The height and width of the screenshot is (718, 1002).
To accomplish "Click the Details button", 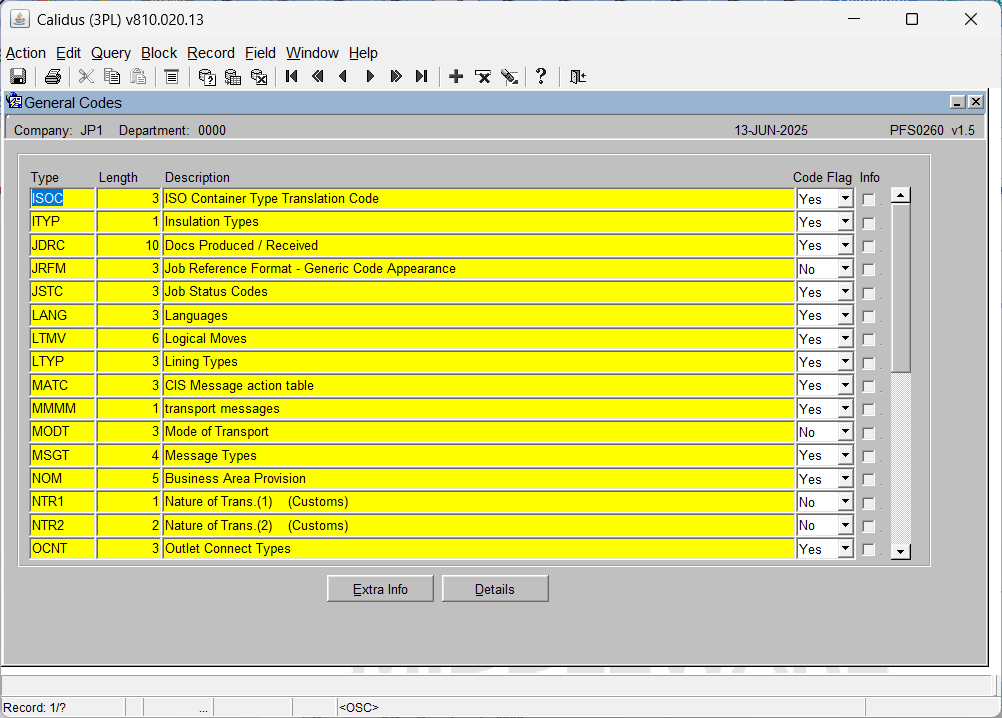I will pyautogui.click(x=495, y=589).
